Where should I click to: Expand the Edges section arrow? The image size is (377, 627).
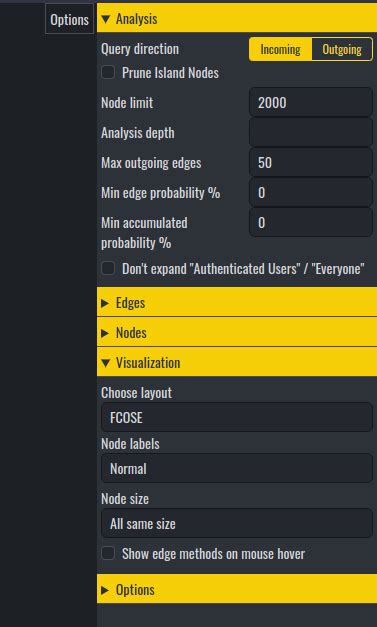(x=105, y=303)
